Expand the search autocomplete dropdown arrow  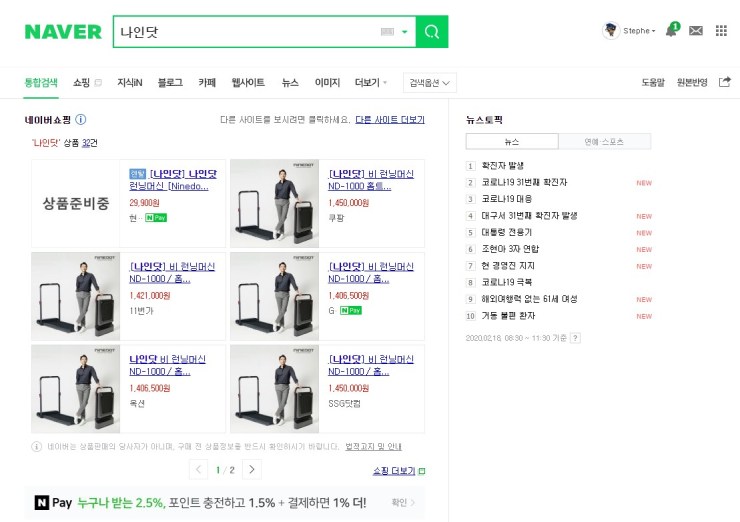405,32
